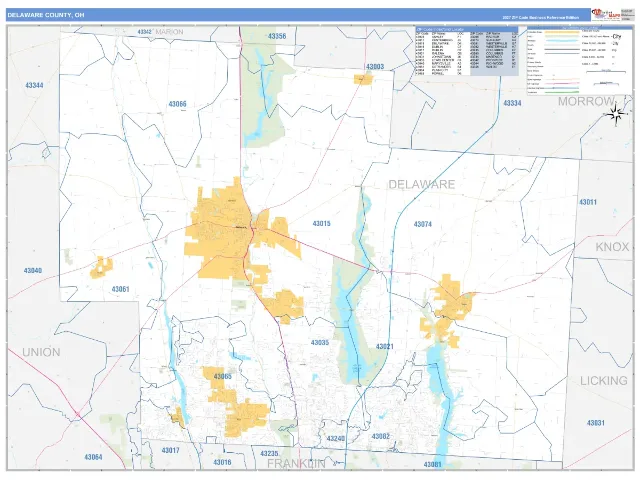Click the LICKING county label
Screen dimensions: 640x480
(x=604, y=381)
